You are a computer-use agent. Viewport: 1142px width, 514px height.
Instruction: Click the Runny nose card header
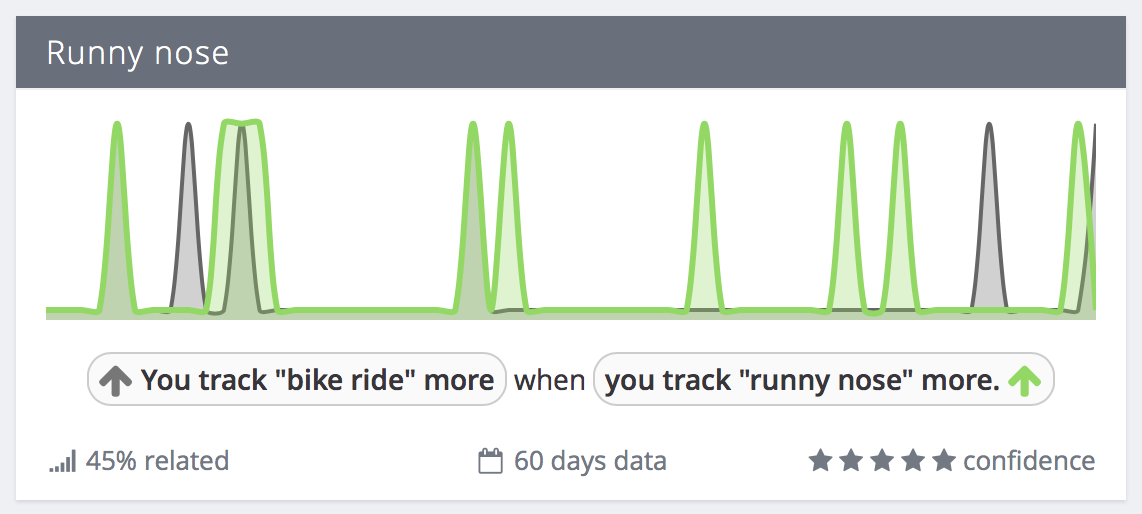pyautogui.click(x=571, y=52)
